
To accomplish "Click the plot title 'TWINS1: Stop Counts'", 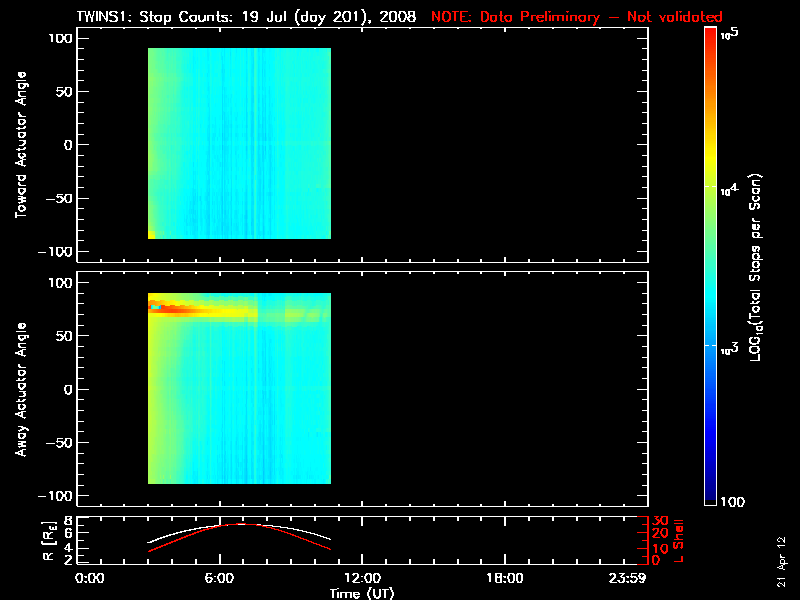I will coord(155,17).
